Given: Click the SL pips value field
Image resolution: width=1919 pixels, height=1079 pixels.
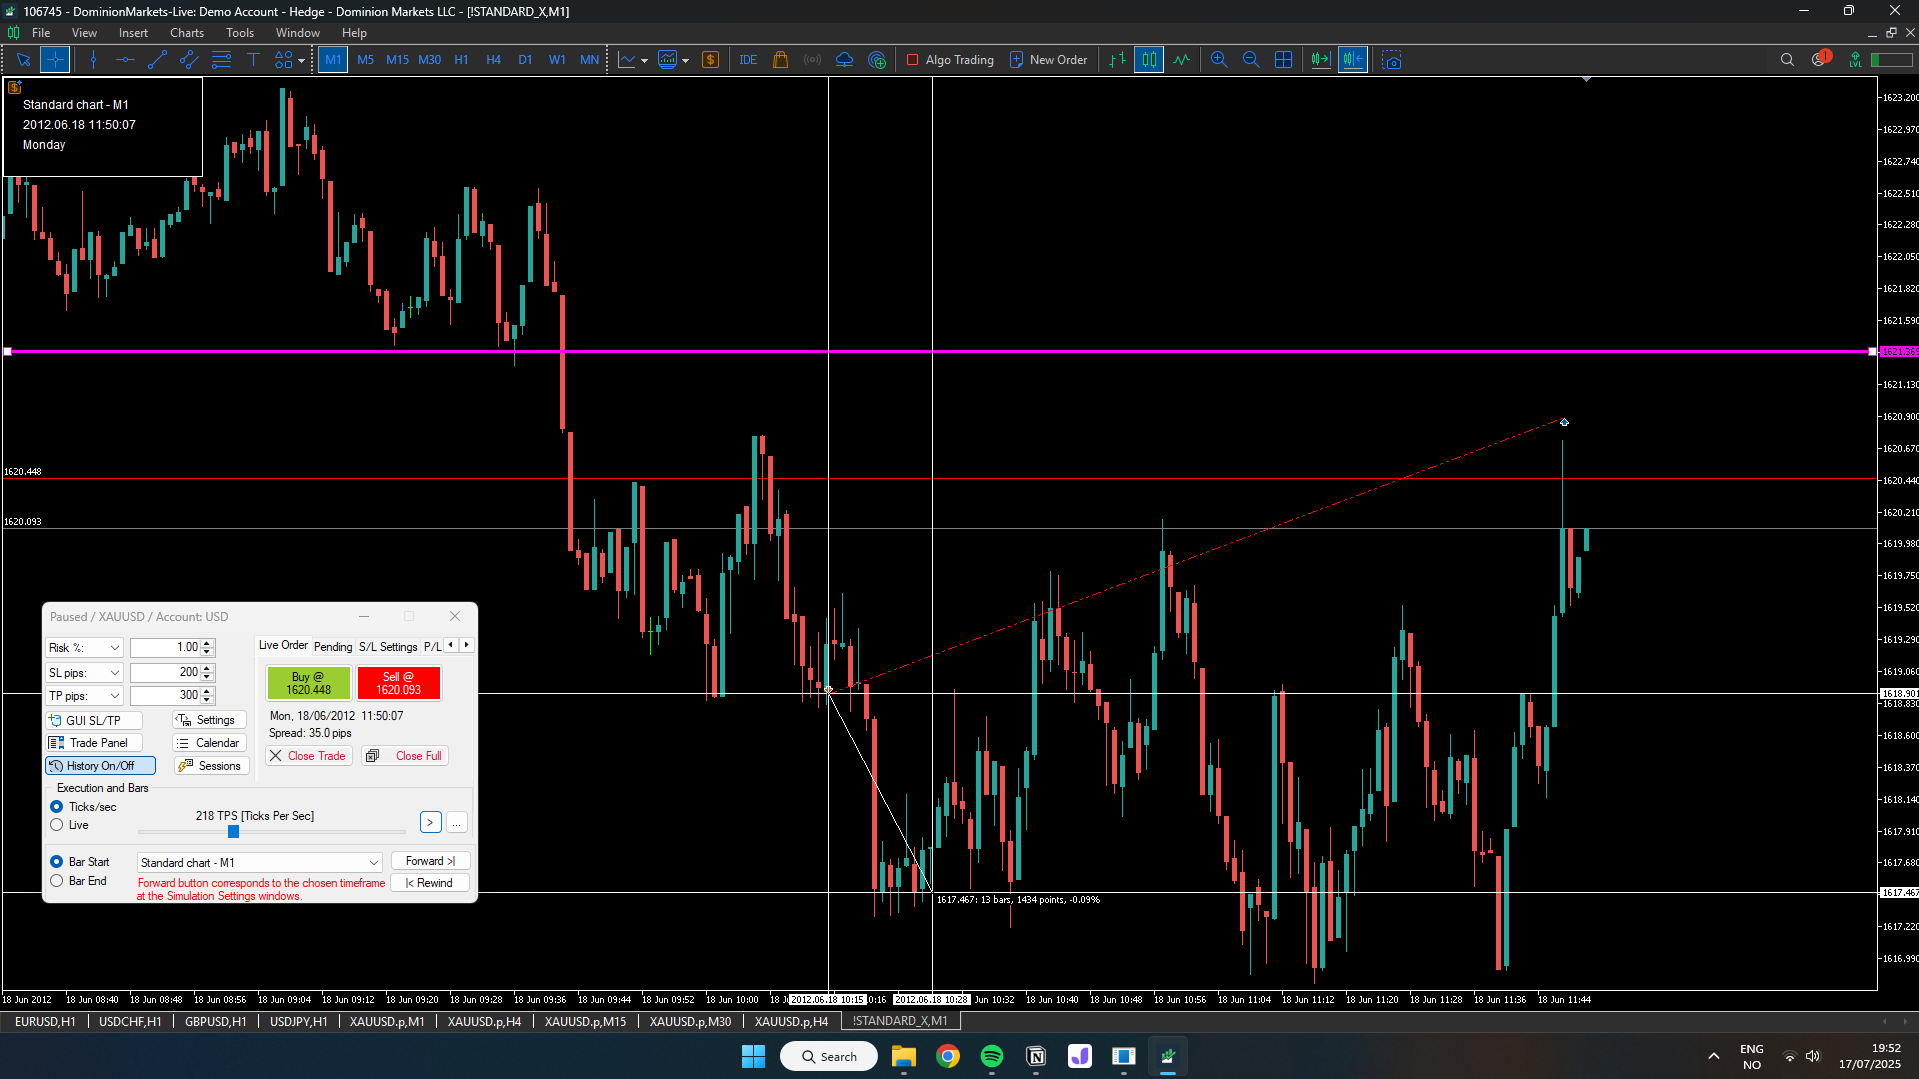Looking at the screenshot, I should click(165, 673).
